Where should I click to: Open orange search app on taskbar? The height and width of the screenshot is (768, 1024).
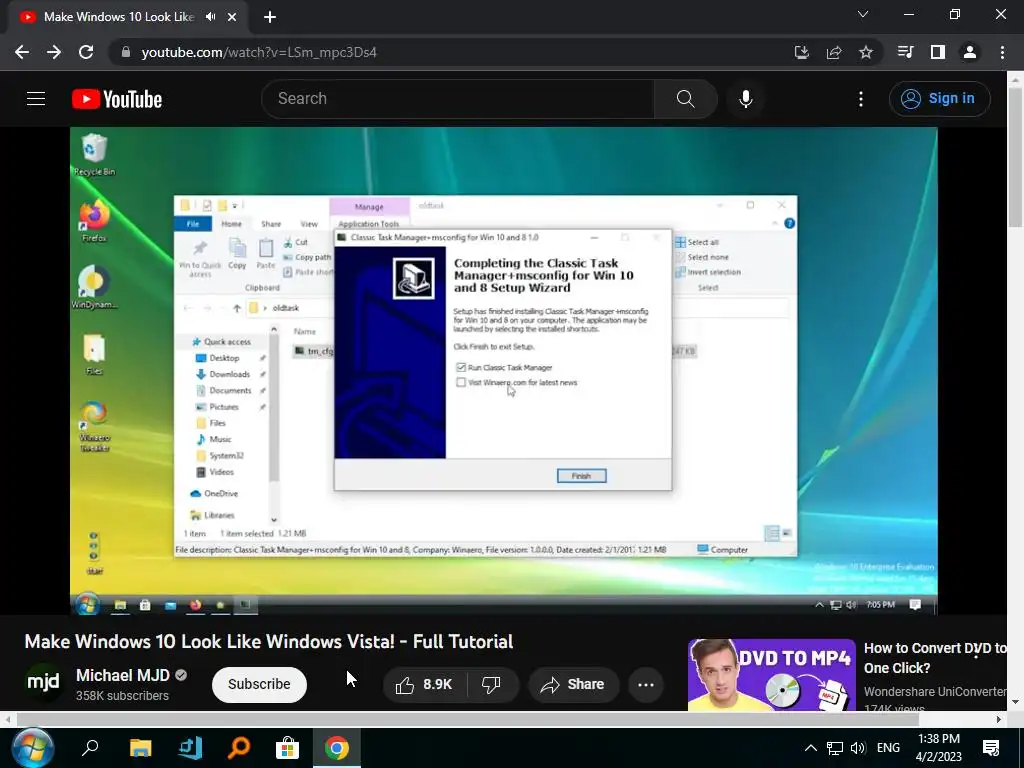(x=239, y=748)
